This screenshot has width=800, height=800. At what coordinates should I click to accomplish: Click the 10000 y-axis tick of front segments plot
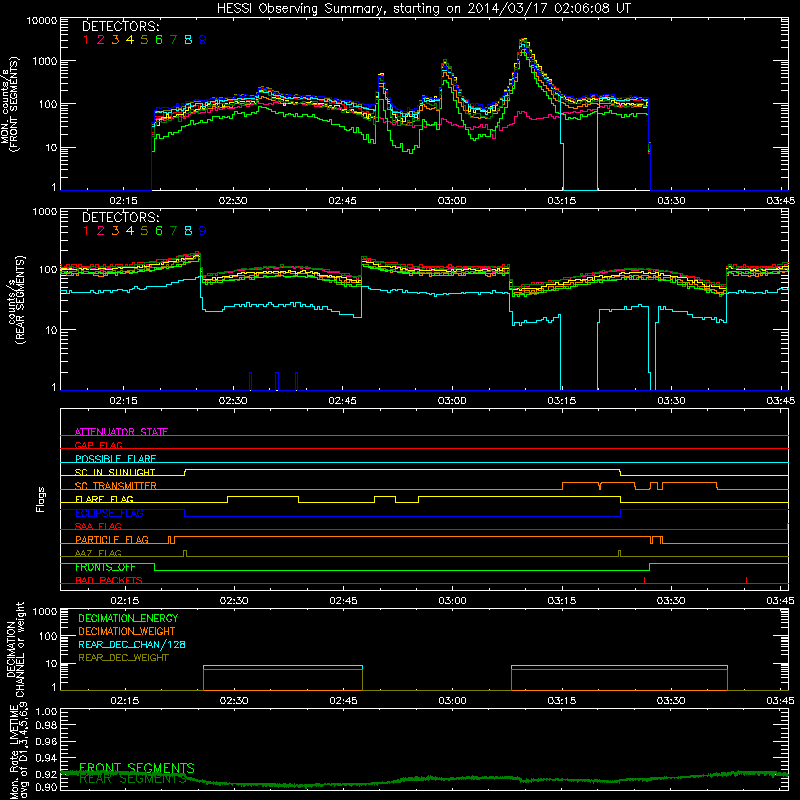tap(41, 20)
